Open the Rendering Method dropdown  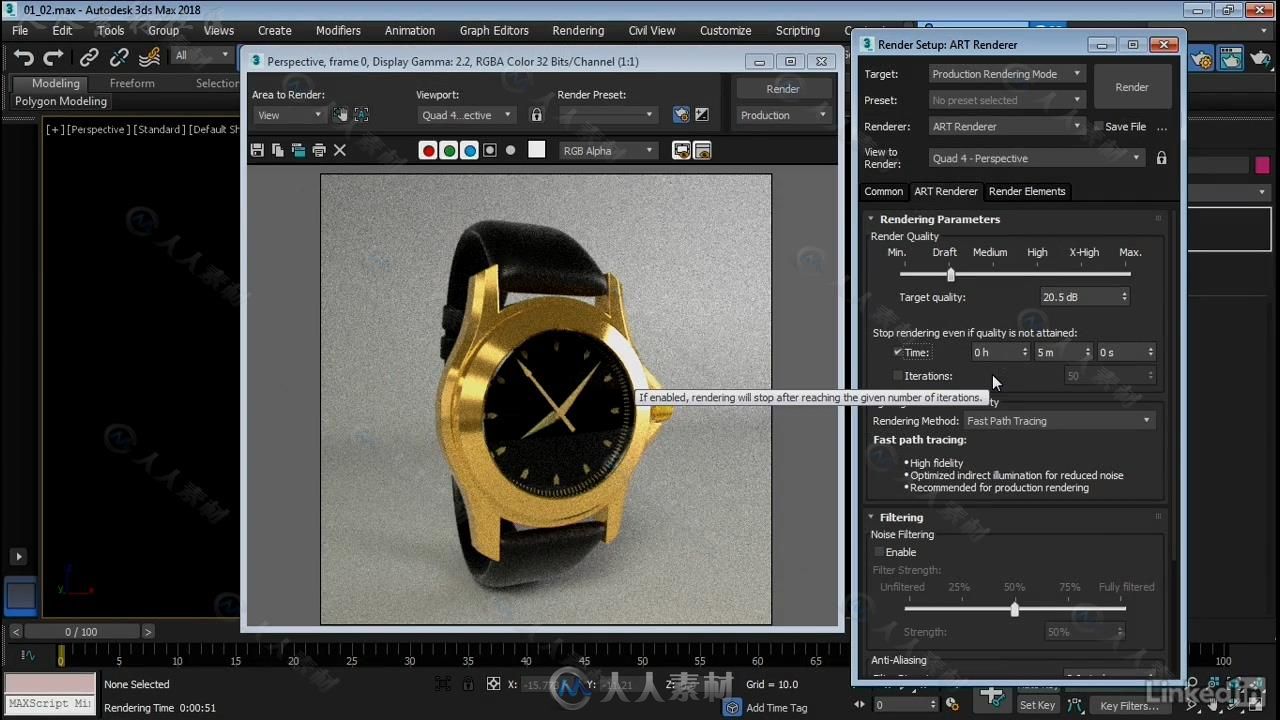pos(1059,421)
